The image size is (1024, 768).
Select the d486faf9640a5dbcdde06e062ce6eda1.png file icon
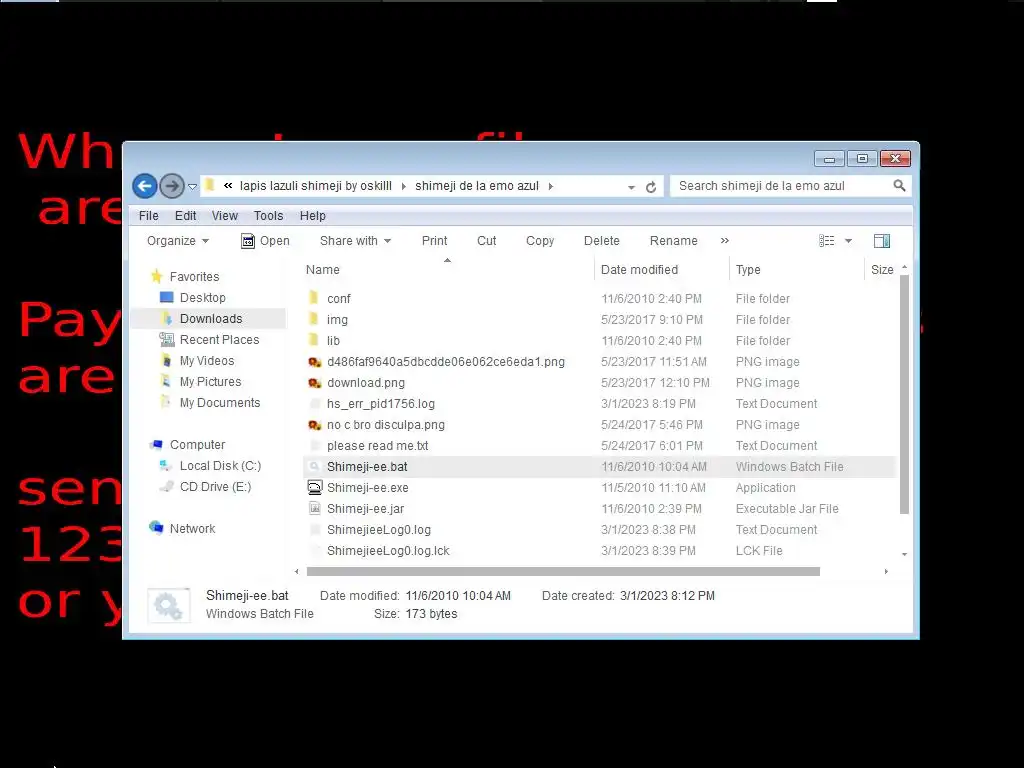point(315,362)
